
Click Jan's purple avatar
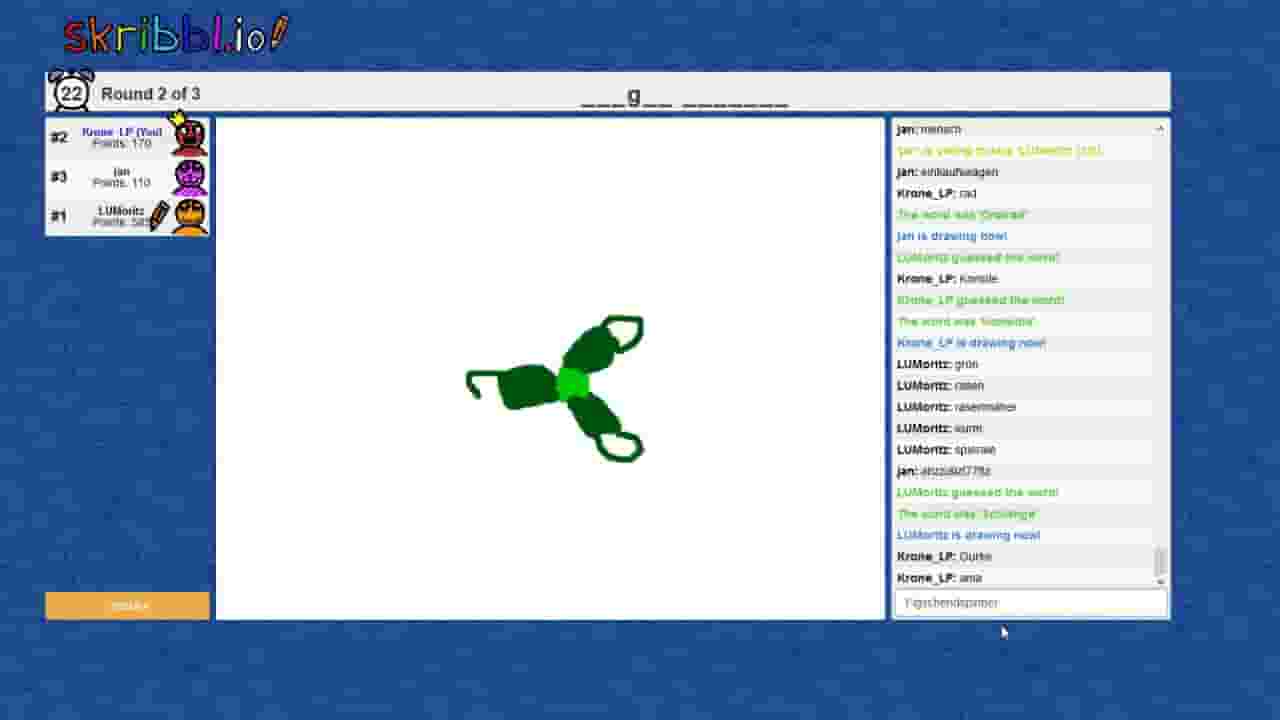[189, 177]
